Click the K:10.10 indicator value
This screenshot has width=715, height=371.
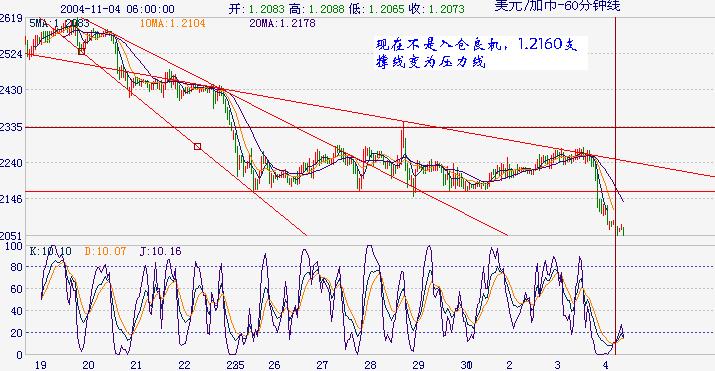50,251
